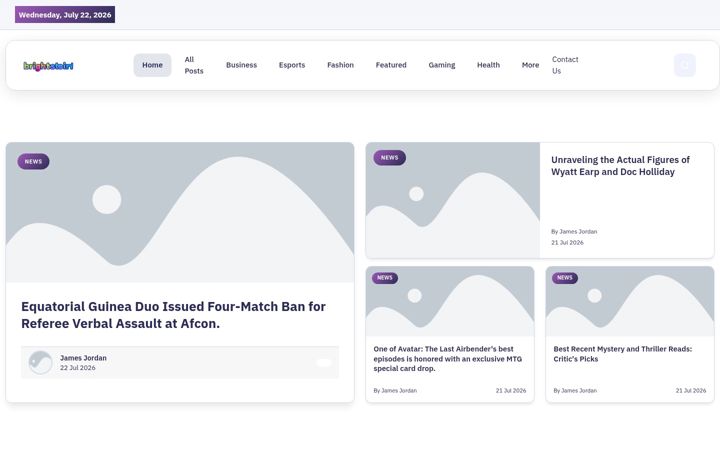Click the small pill icon in author bar

coord(324,363)
